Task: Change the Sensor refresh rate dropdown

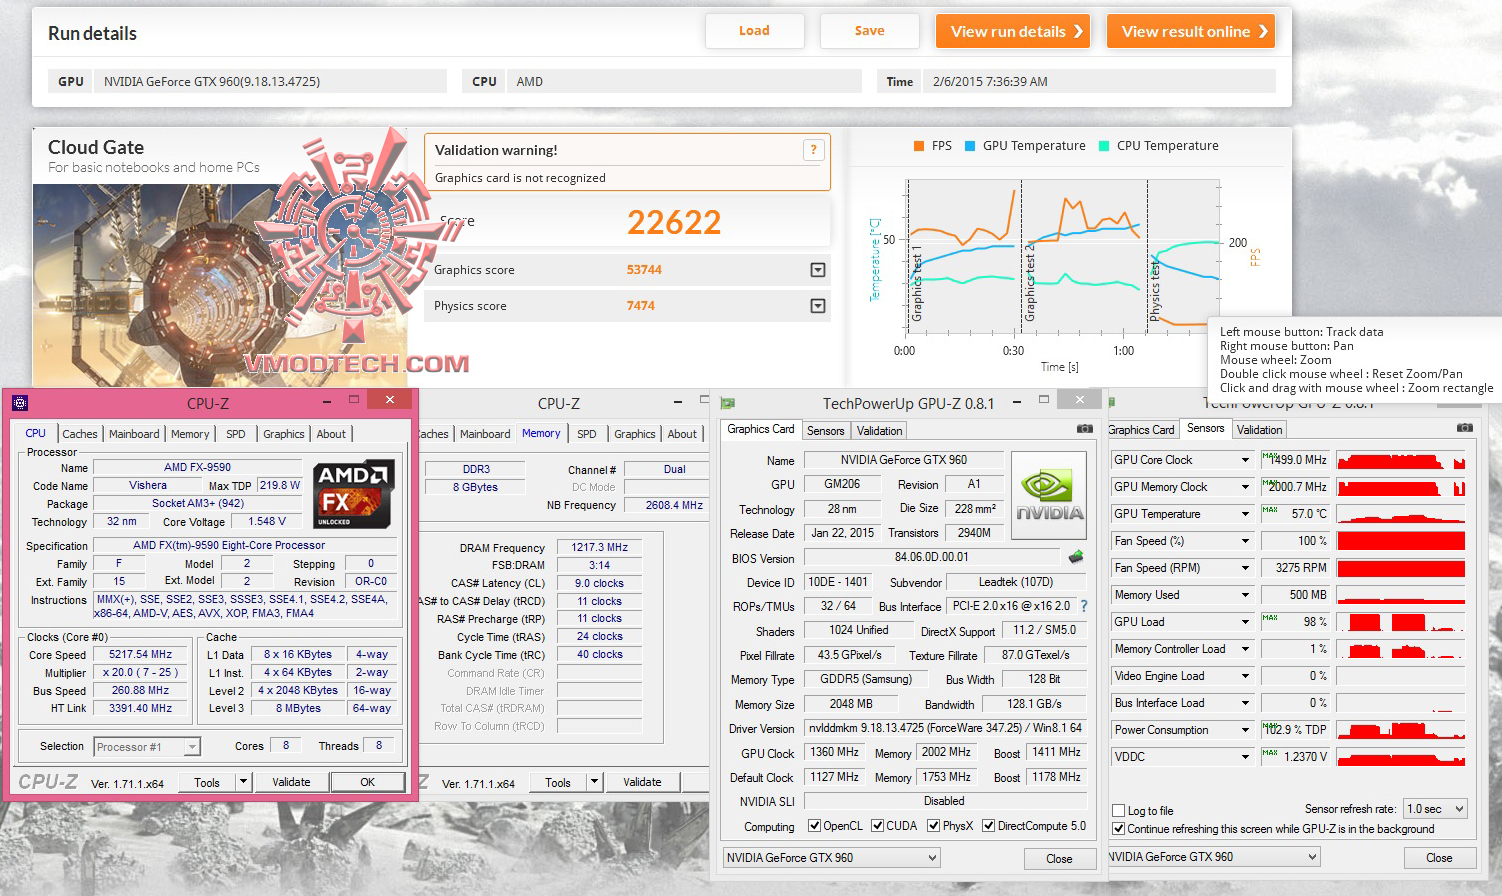Action: 1435,809
